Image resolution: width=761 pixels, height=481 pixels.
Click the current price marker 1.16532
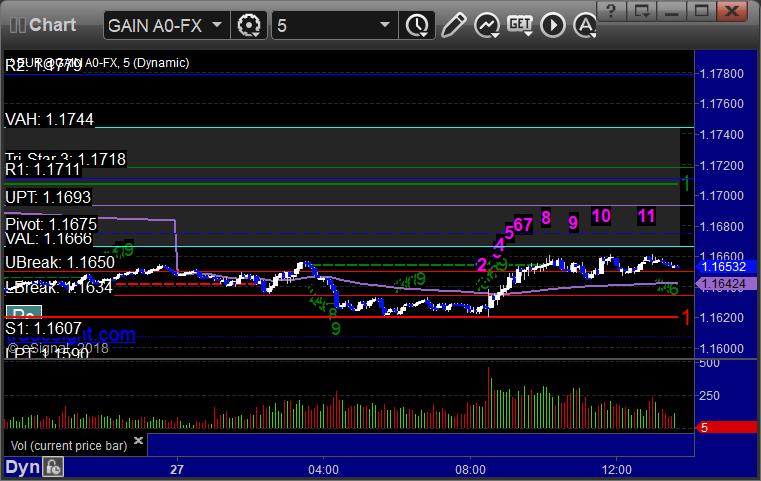pyautogui.click(x=726, y=266)
